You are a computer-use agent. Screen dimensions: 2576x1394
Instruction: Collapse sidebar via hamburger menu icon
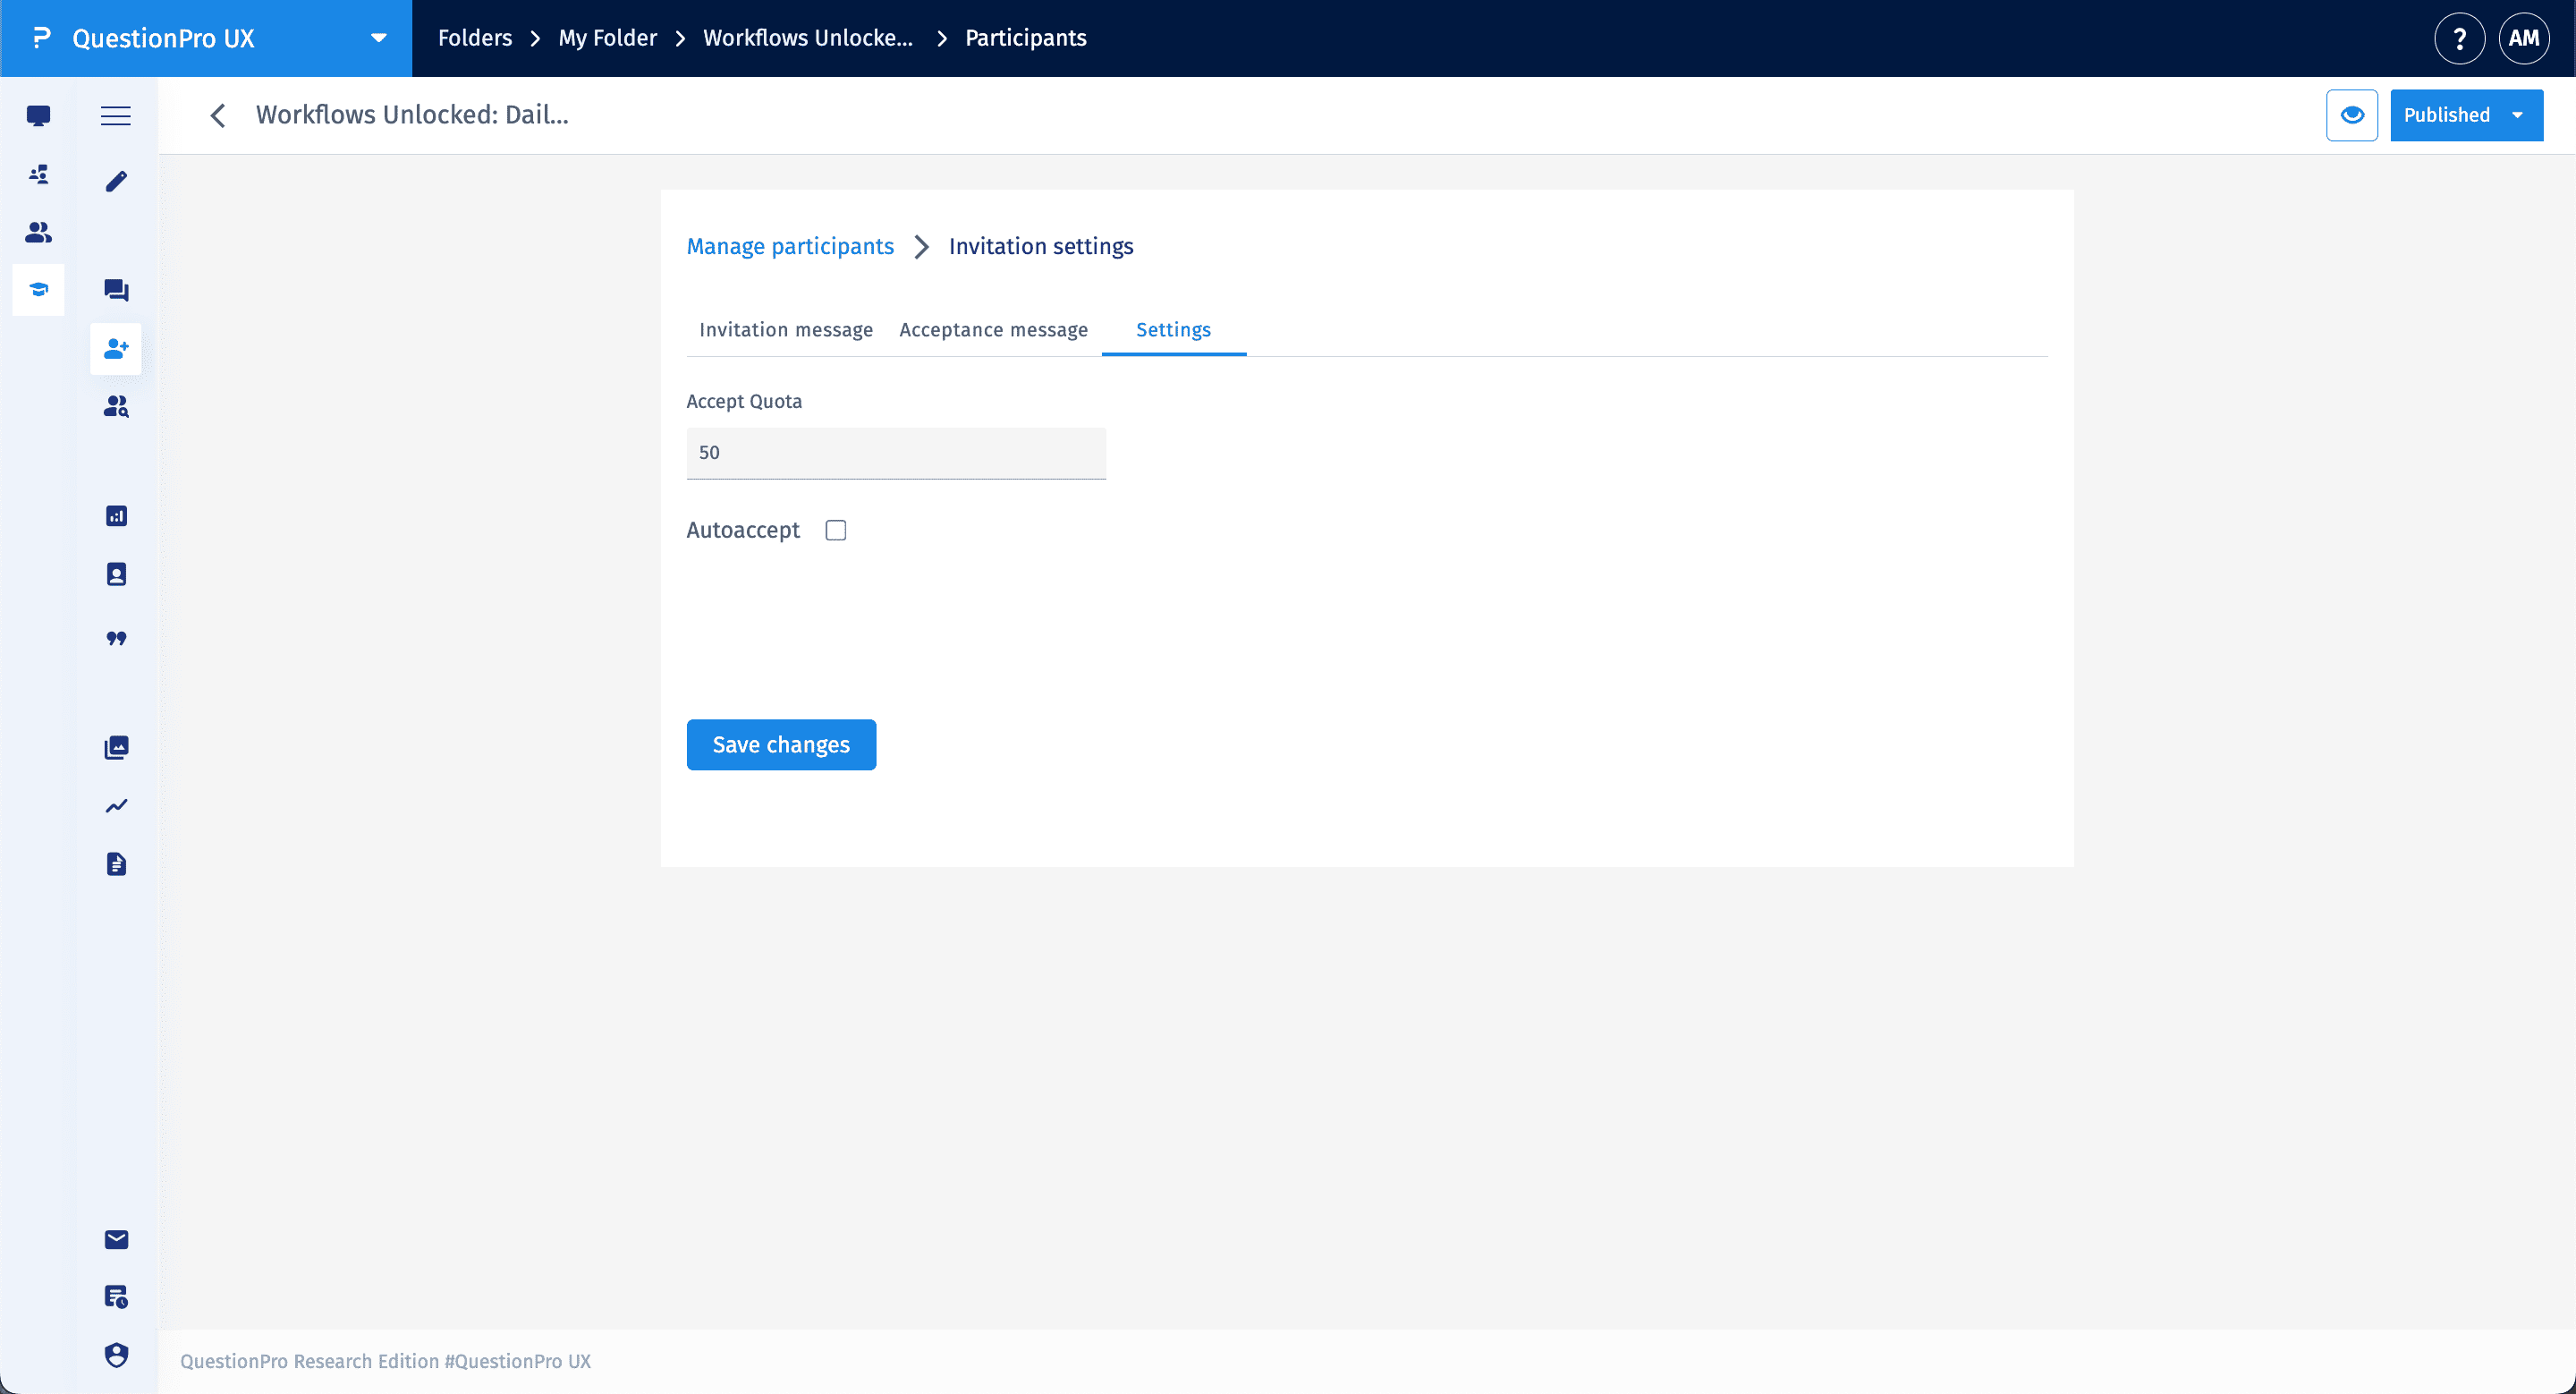click(x=115, y=115)
